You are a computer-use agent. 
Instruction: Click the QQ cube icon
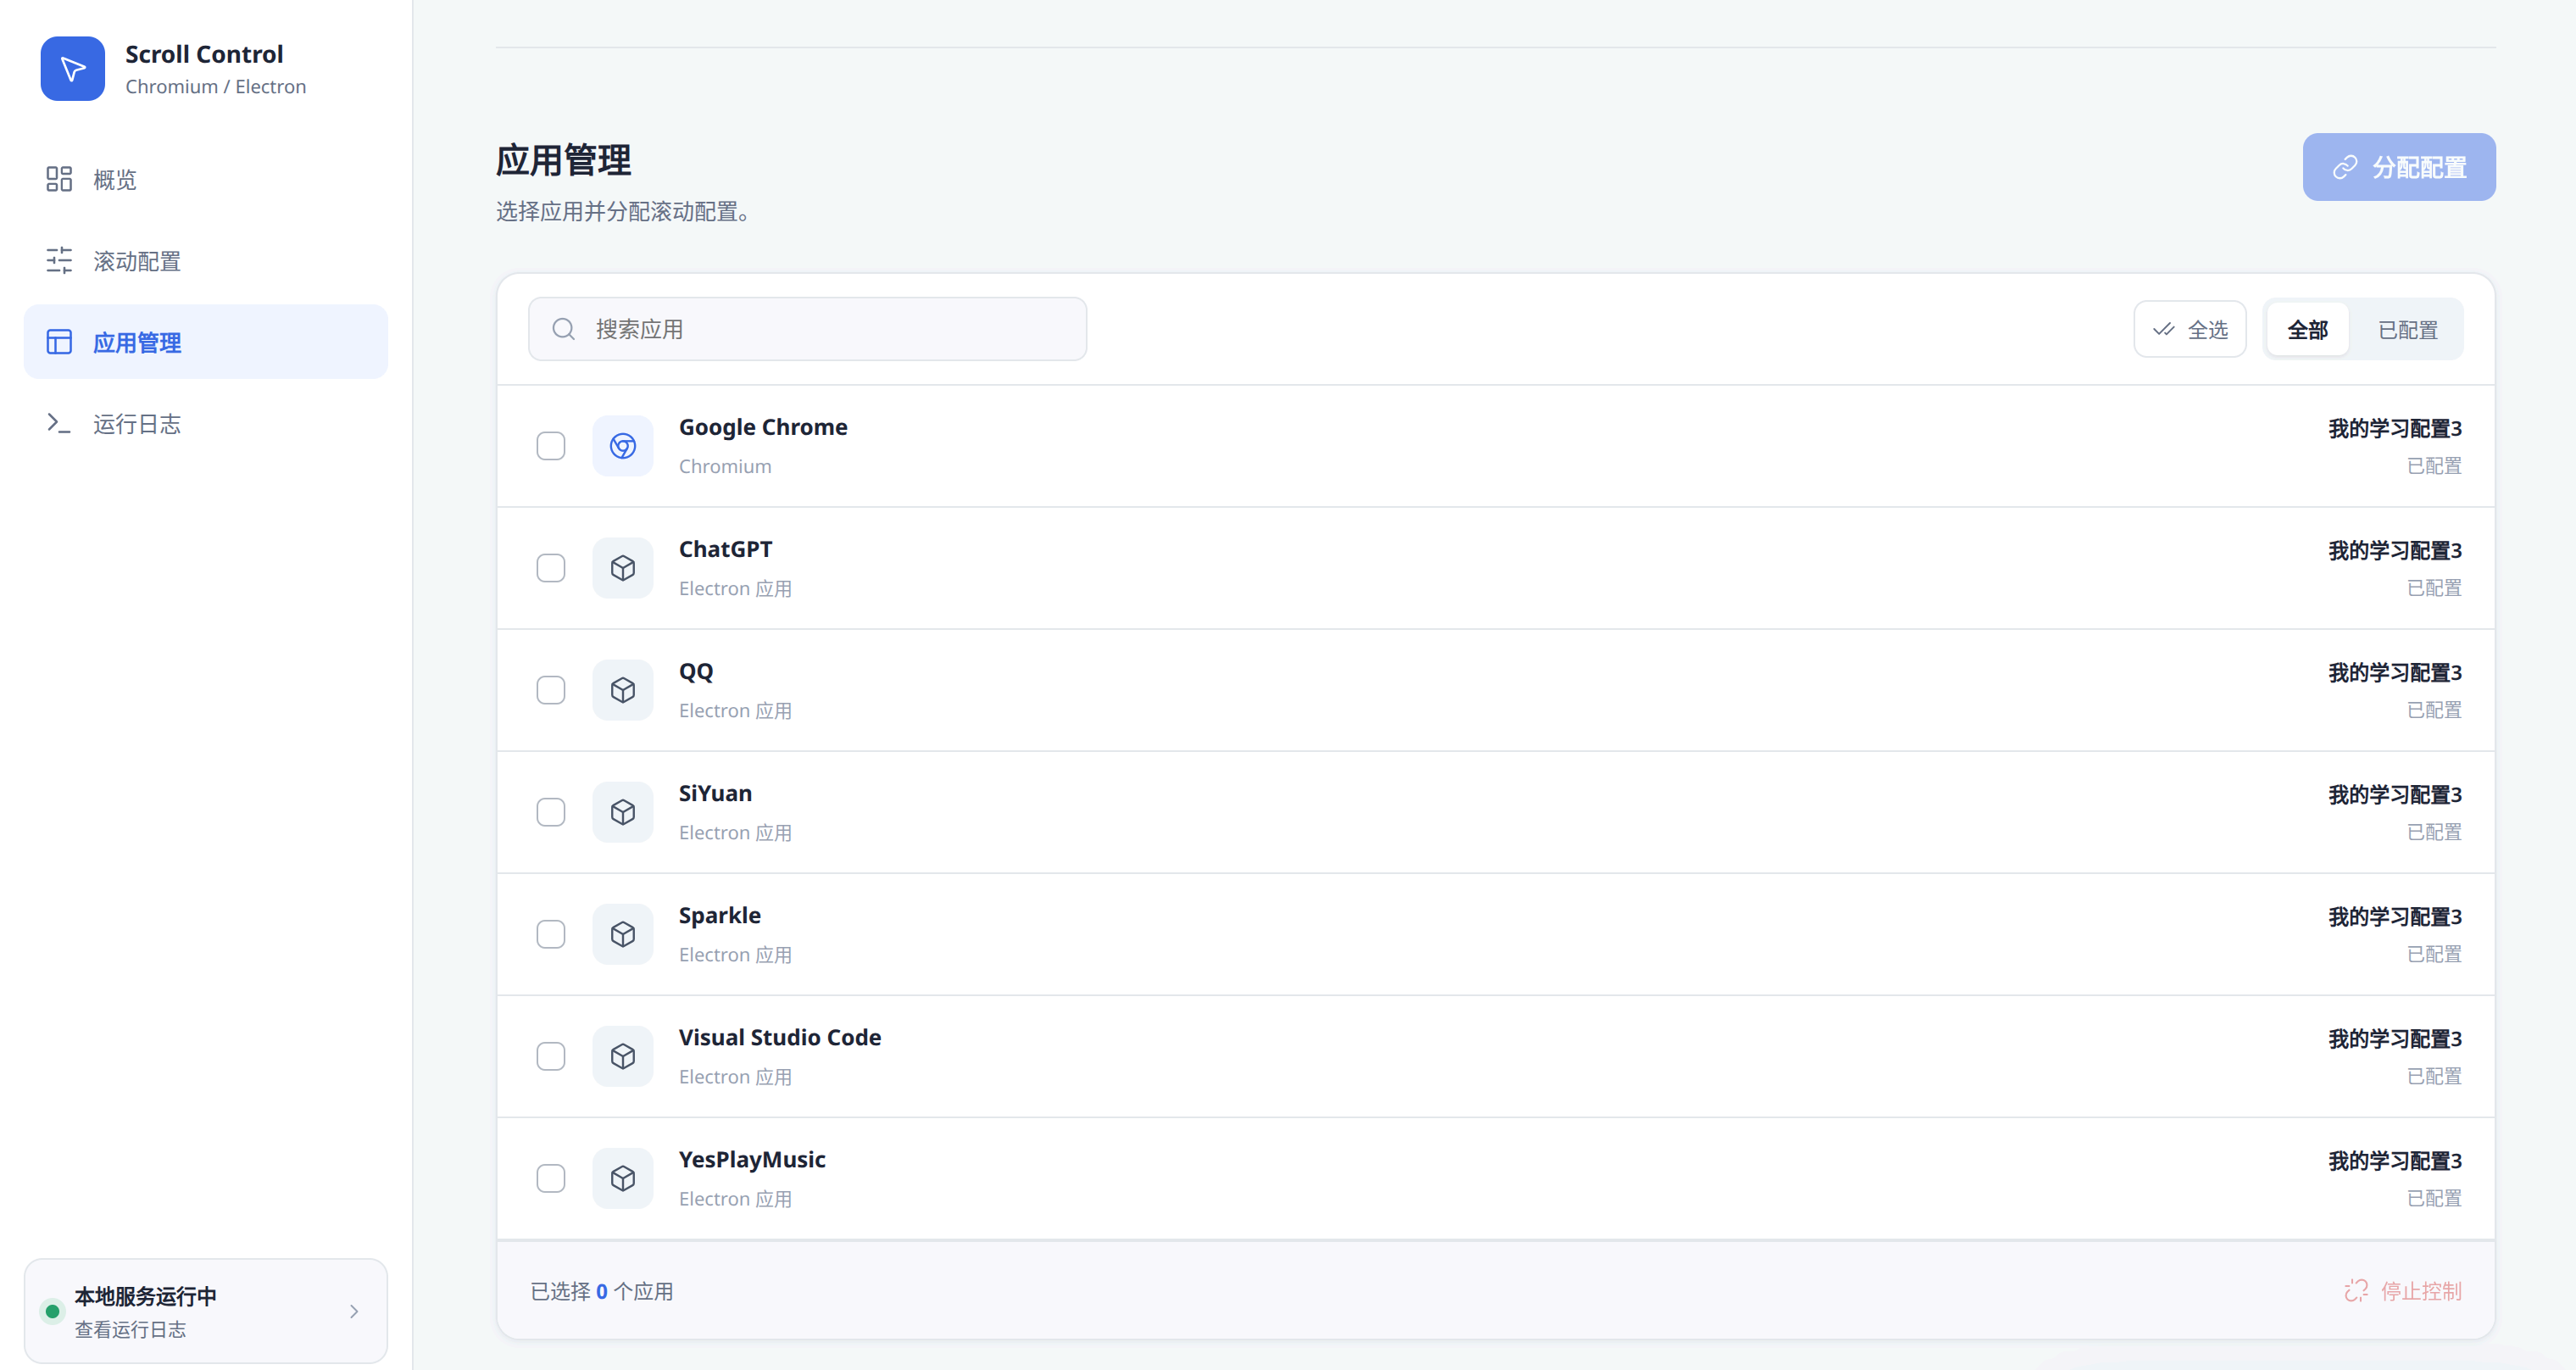623,690
